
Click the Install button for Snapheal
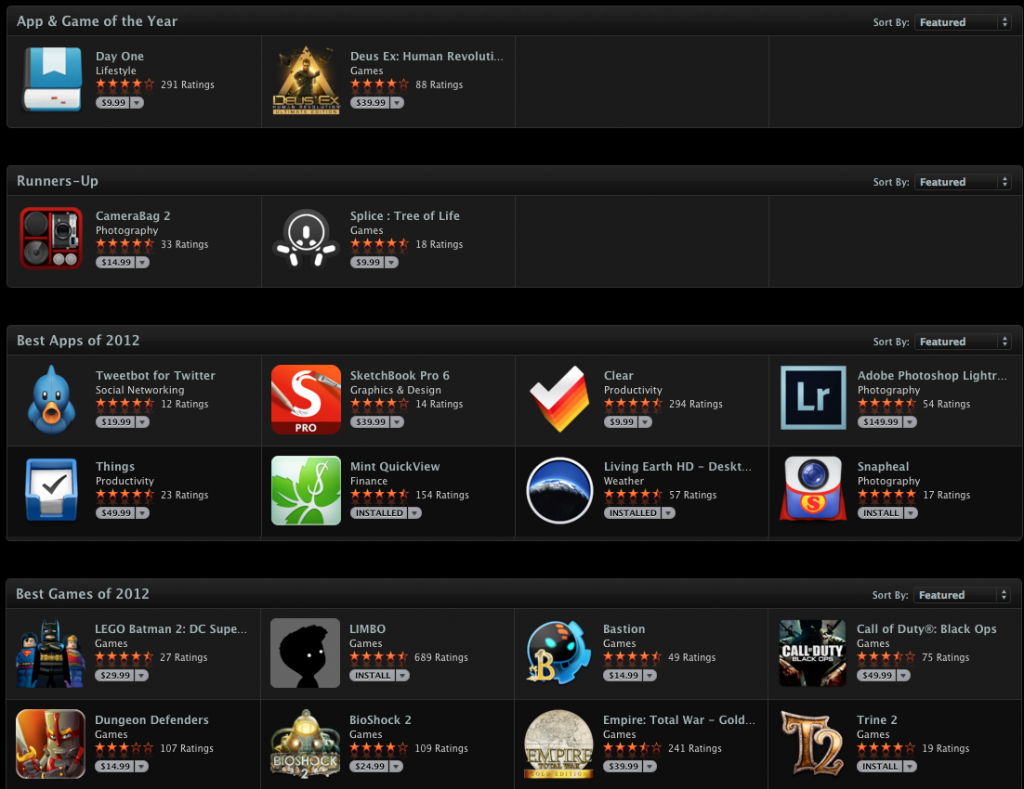880,513
